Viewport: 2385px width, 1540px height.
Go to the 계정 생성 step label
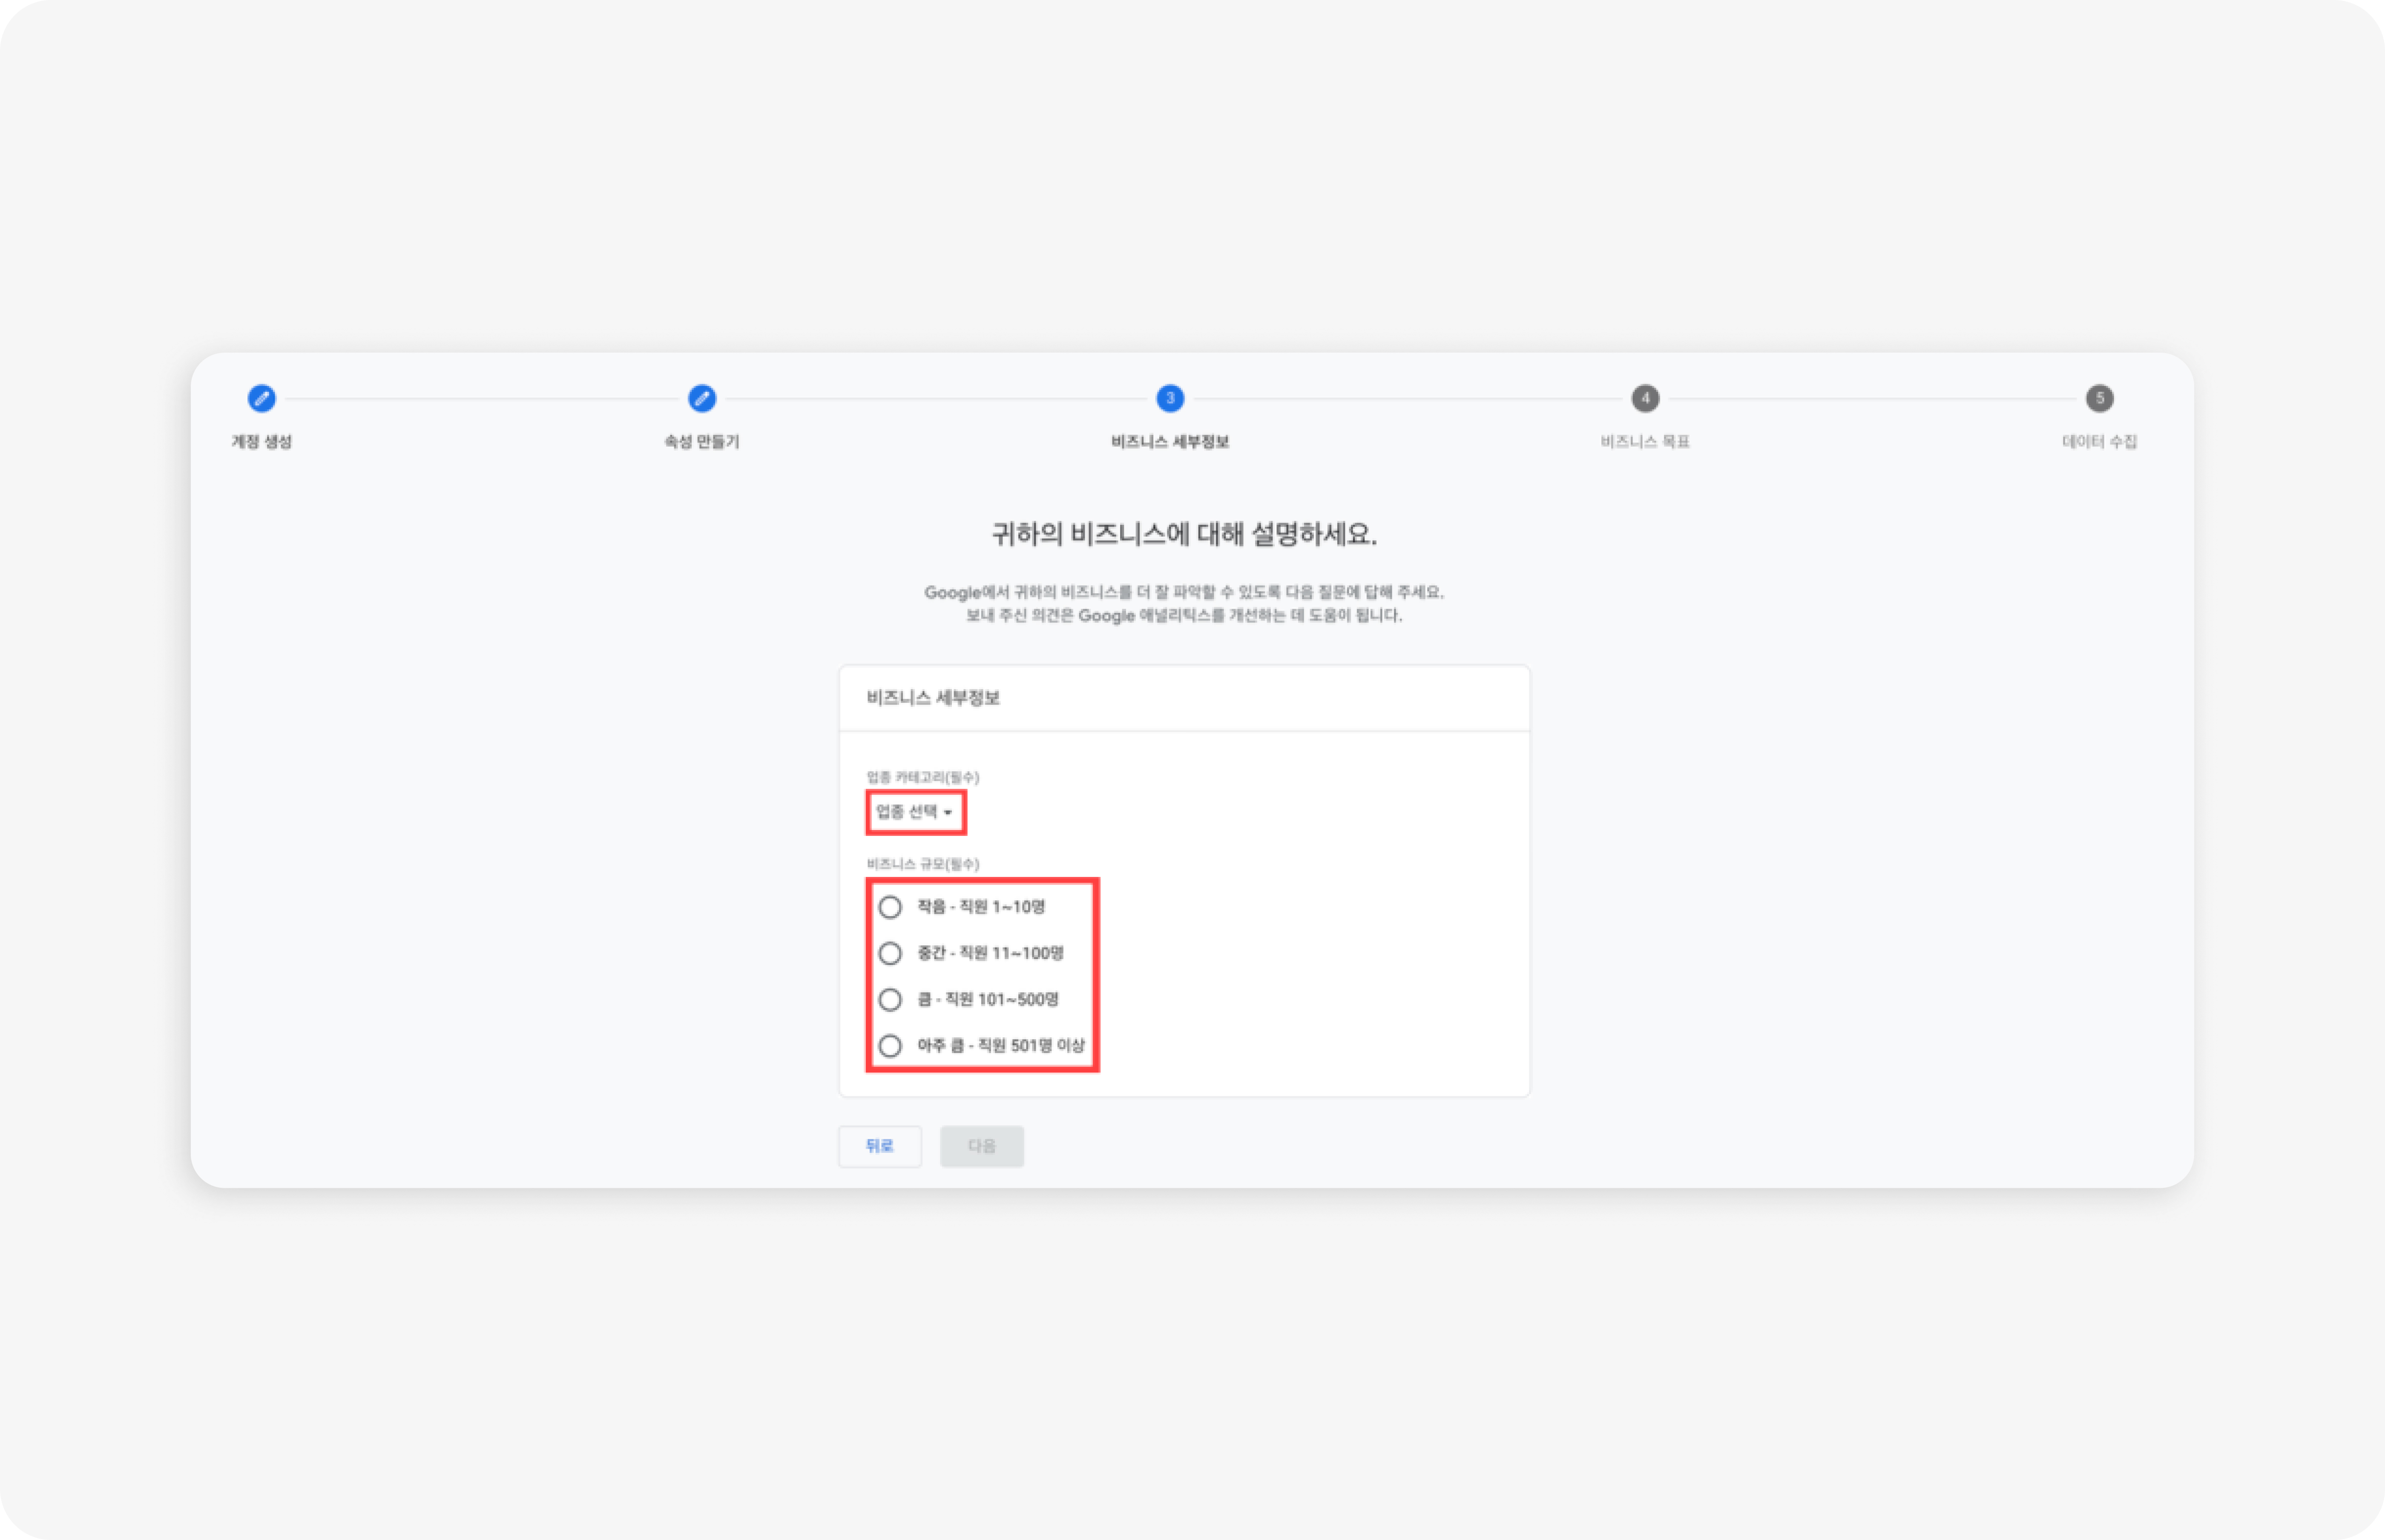(x=261, y=442)
